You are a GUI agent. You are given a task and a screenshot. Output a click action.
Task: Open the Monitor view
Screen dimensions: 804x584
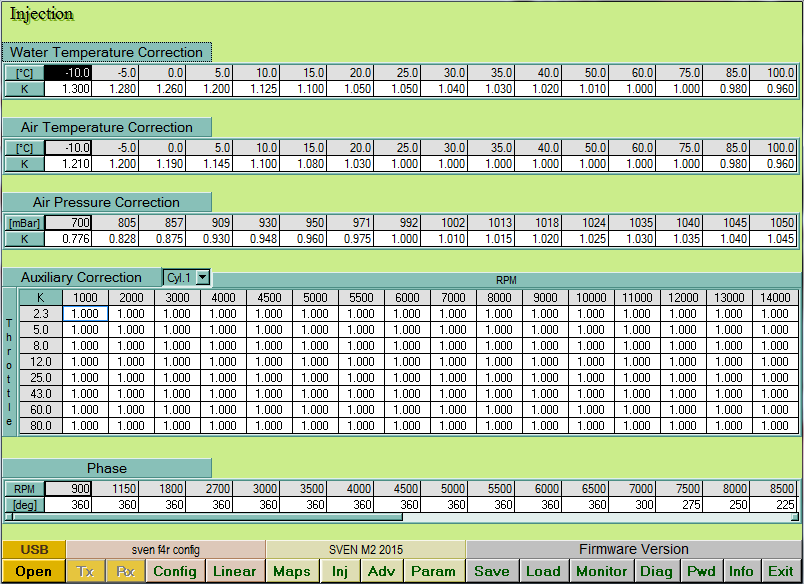point(601,571)
